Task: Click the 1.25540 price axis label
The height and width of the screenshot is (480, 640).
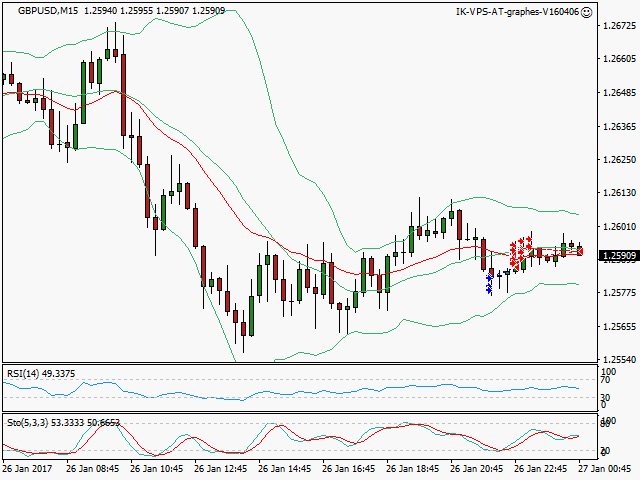Action: (x=619, y=359)
